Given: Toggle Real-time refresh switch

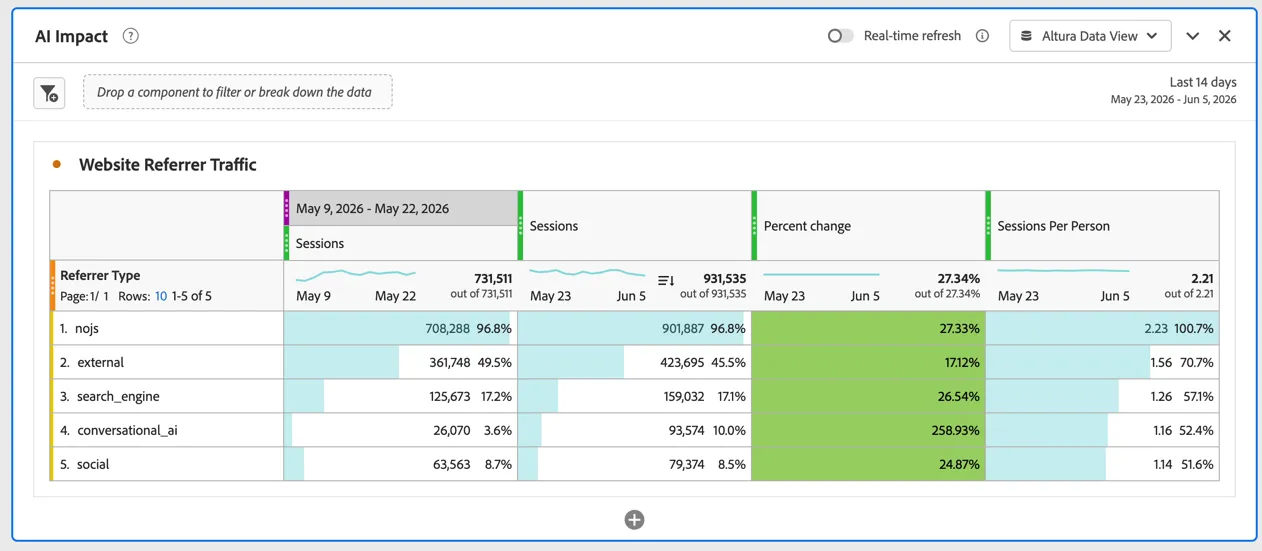Looking at the screenshot, I should click(840, 36).
